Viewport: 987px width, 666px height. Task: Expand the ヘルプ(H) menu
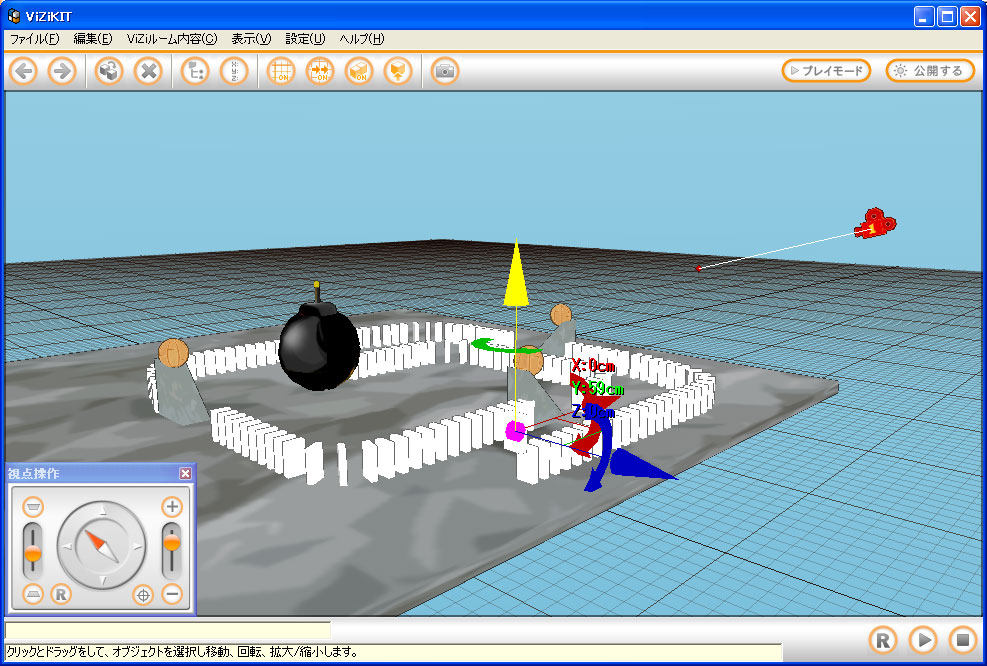(362, 39)
